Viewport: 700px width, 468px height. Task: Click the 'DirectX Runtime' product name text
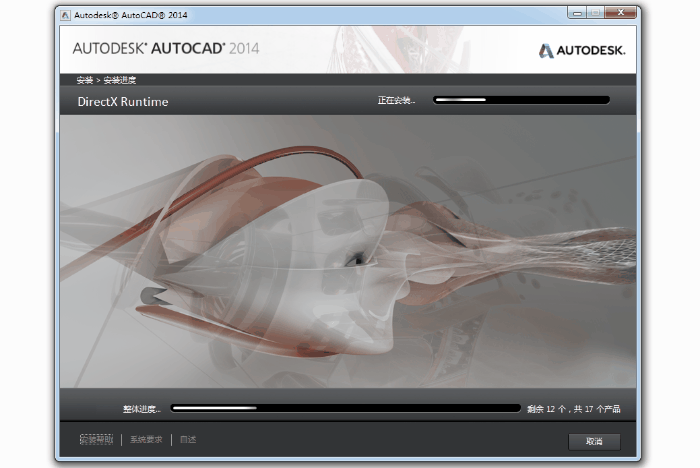point(123,101)
